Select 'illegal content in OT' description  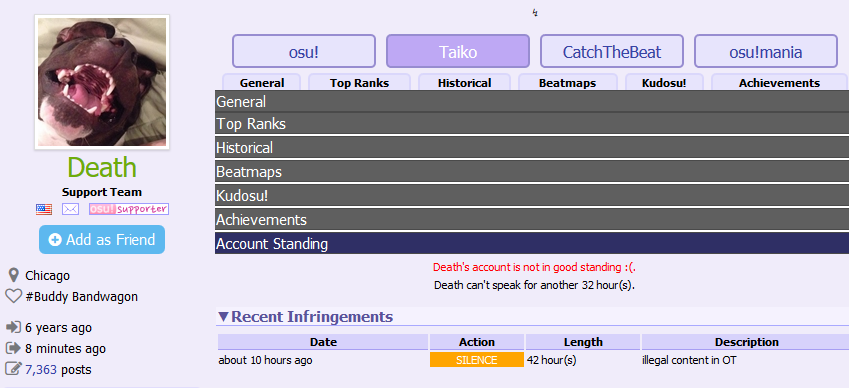[x=689, y=360]
